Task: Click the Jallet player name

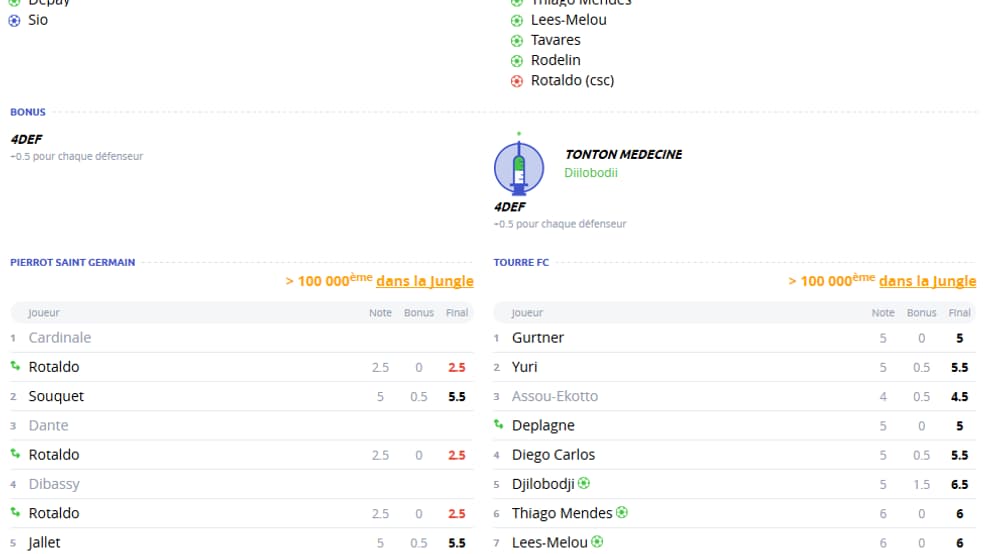Action: pos(45,542)
